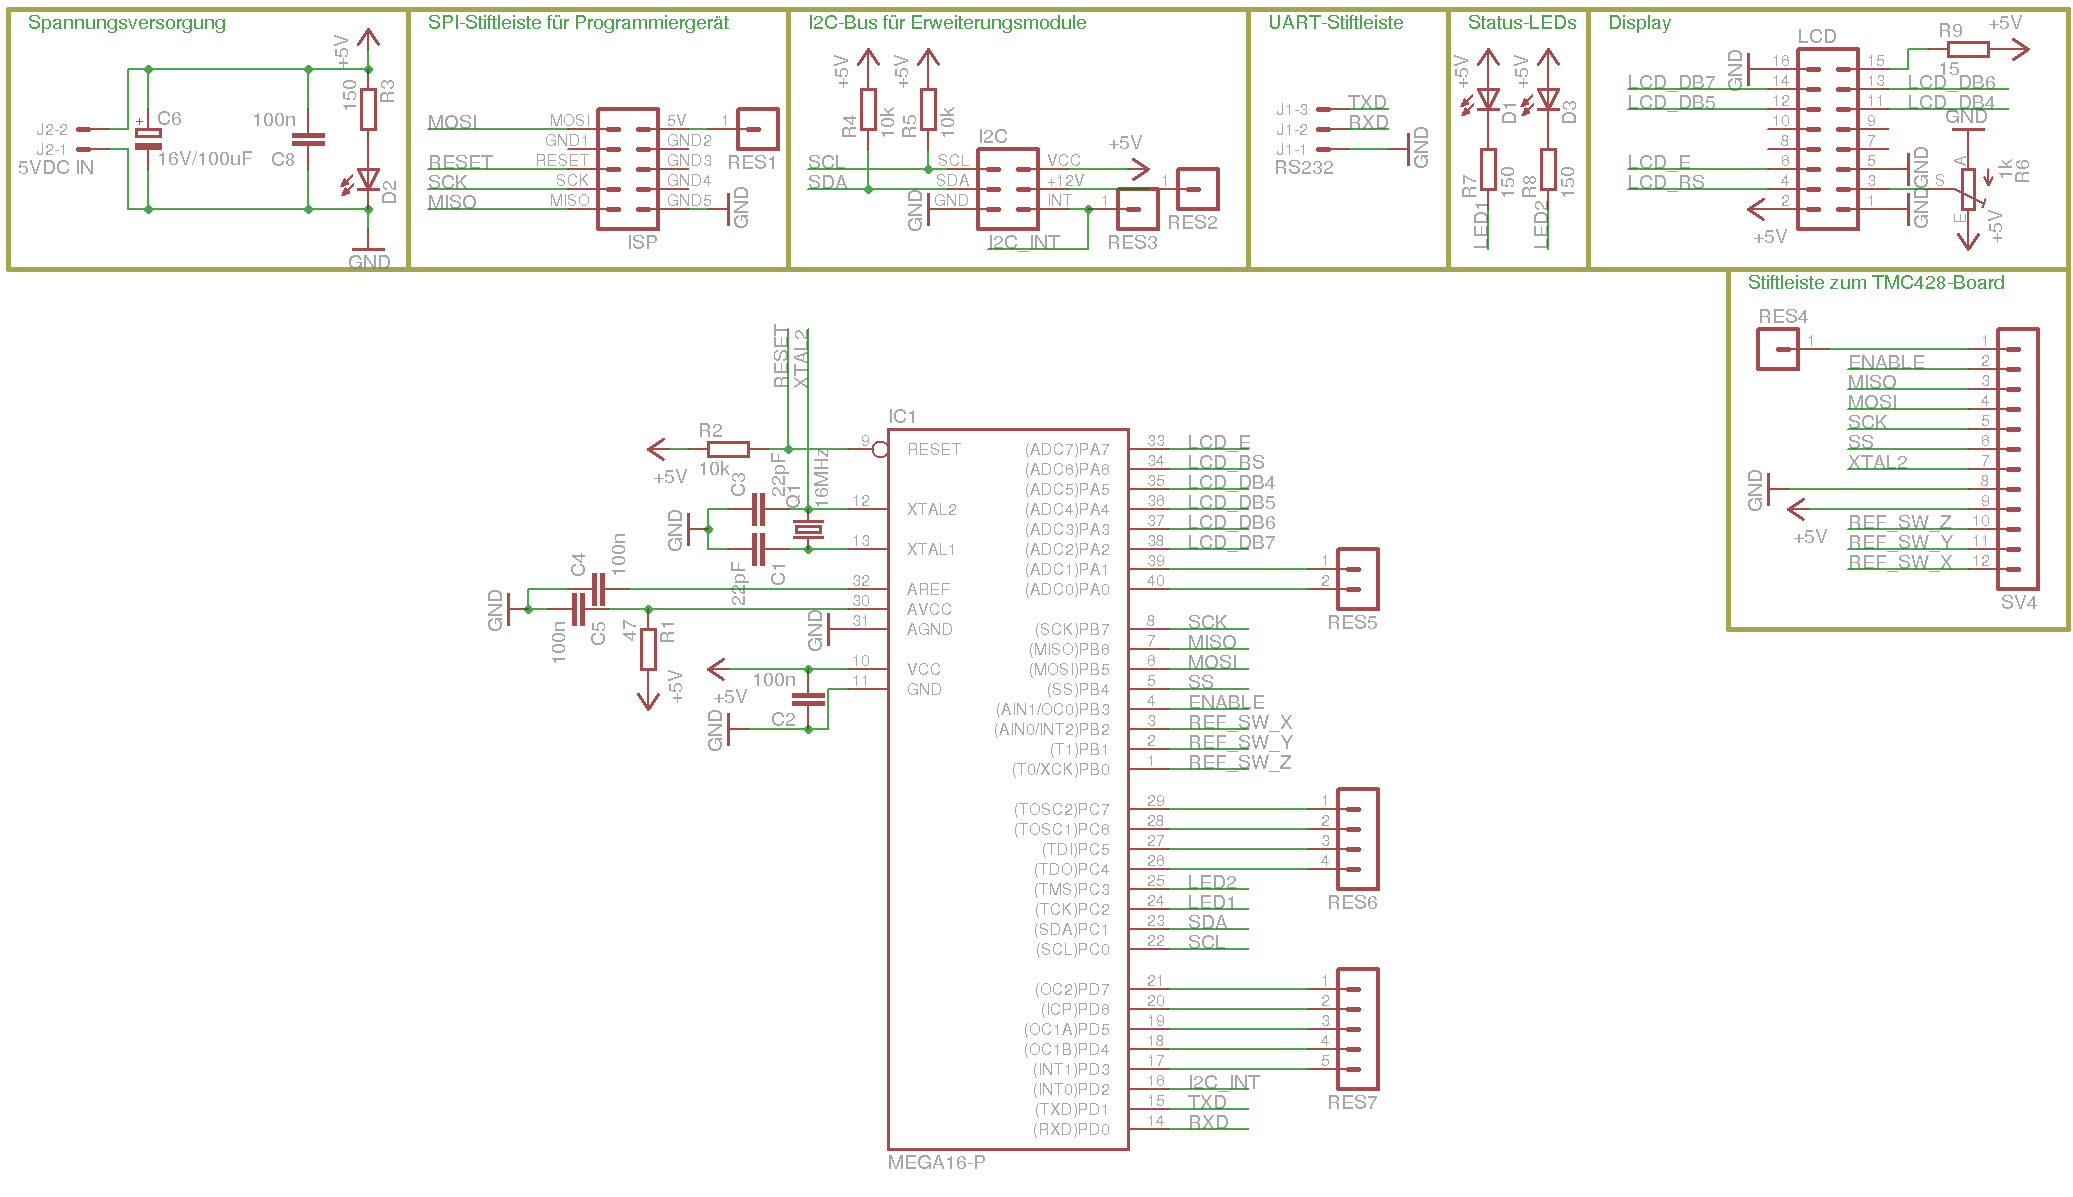Click the R1 47 ohm resistor
The image size is (2073, 1197).
tap(648, 649)
